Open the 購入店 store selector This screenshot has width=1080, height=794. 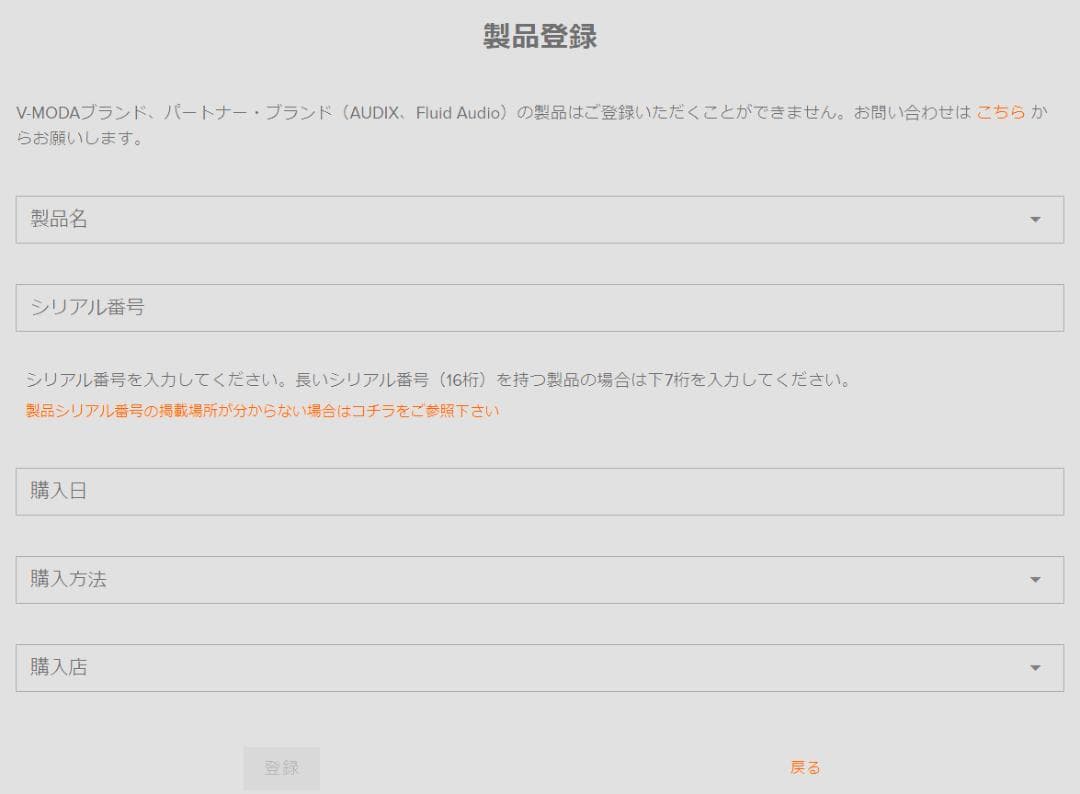[x=520, y=668]
